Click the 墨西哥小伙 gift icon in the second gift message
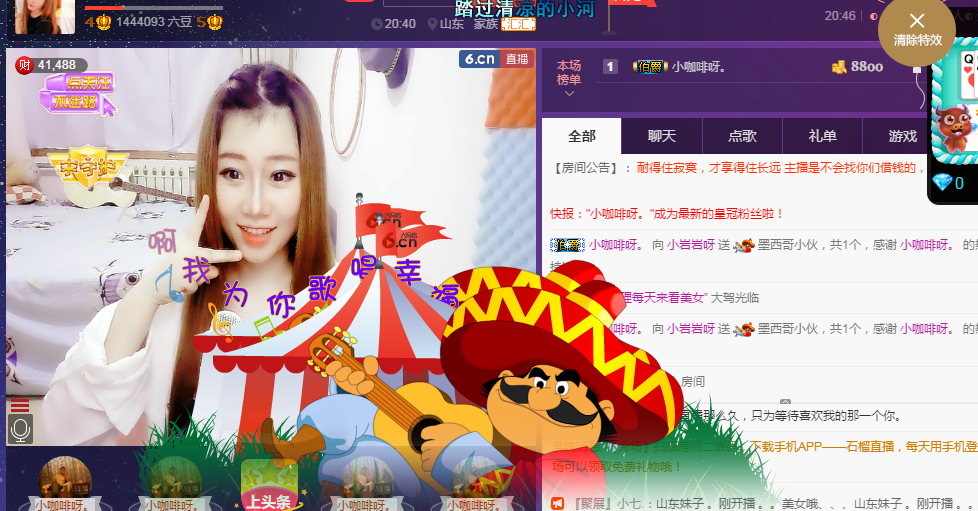 (743, 329)
